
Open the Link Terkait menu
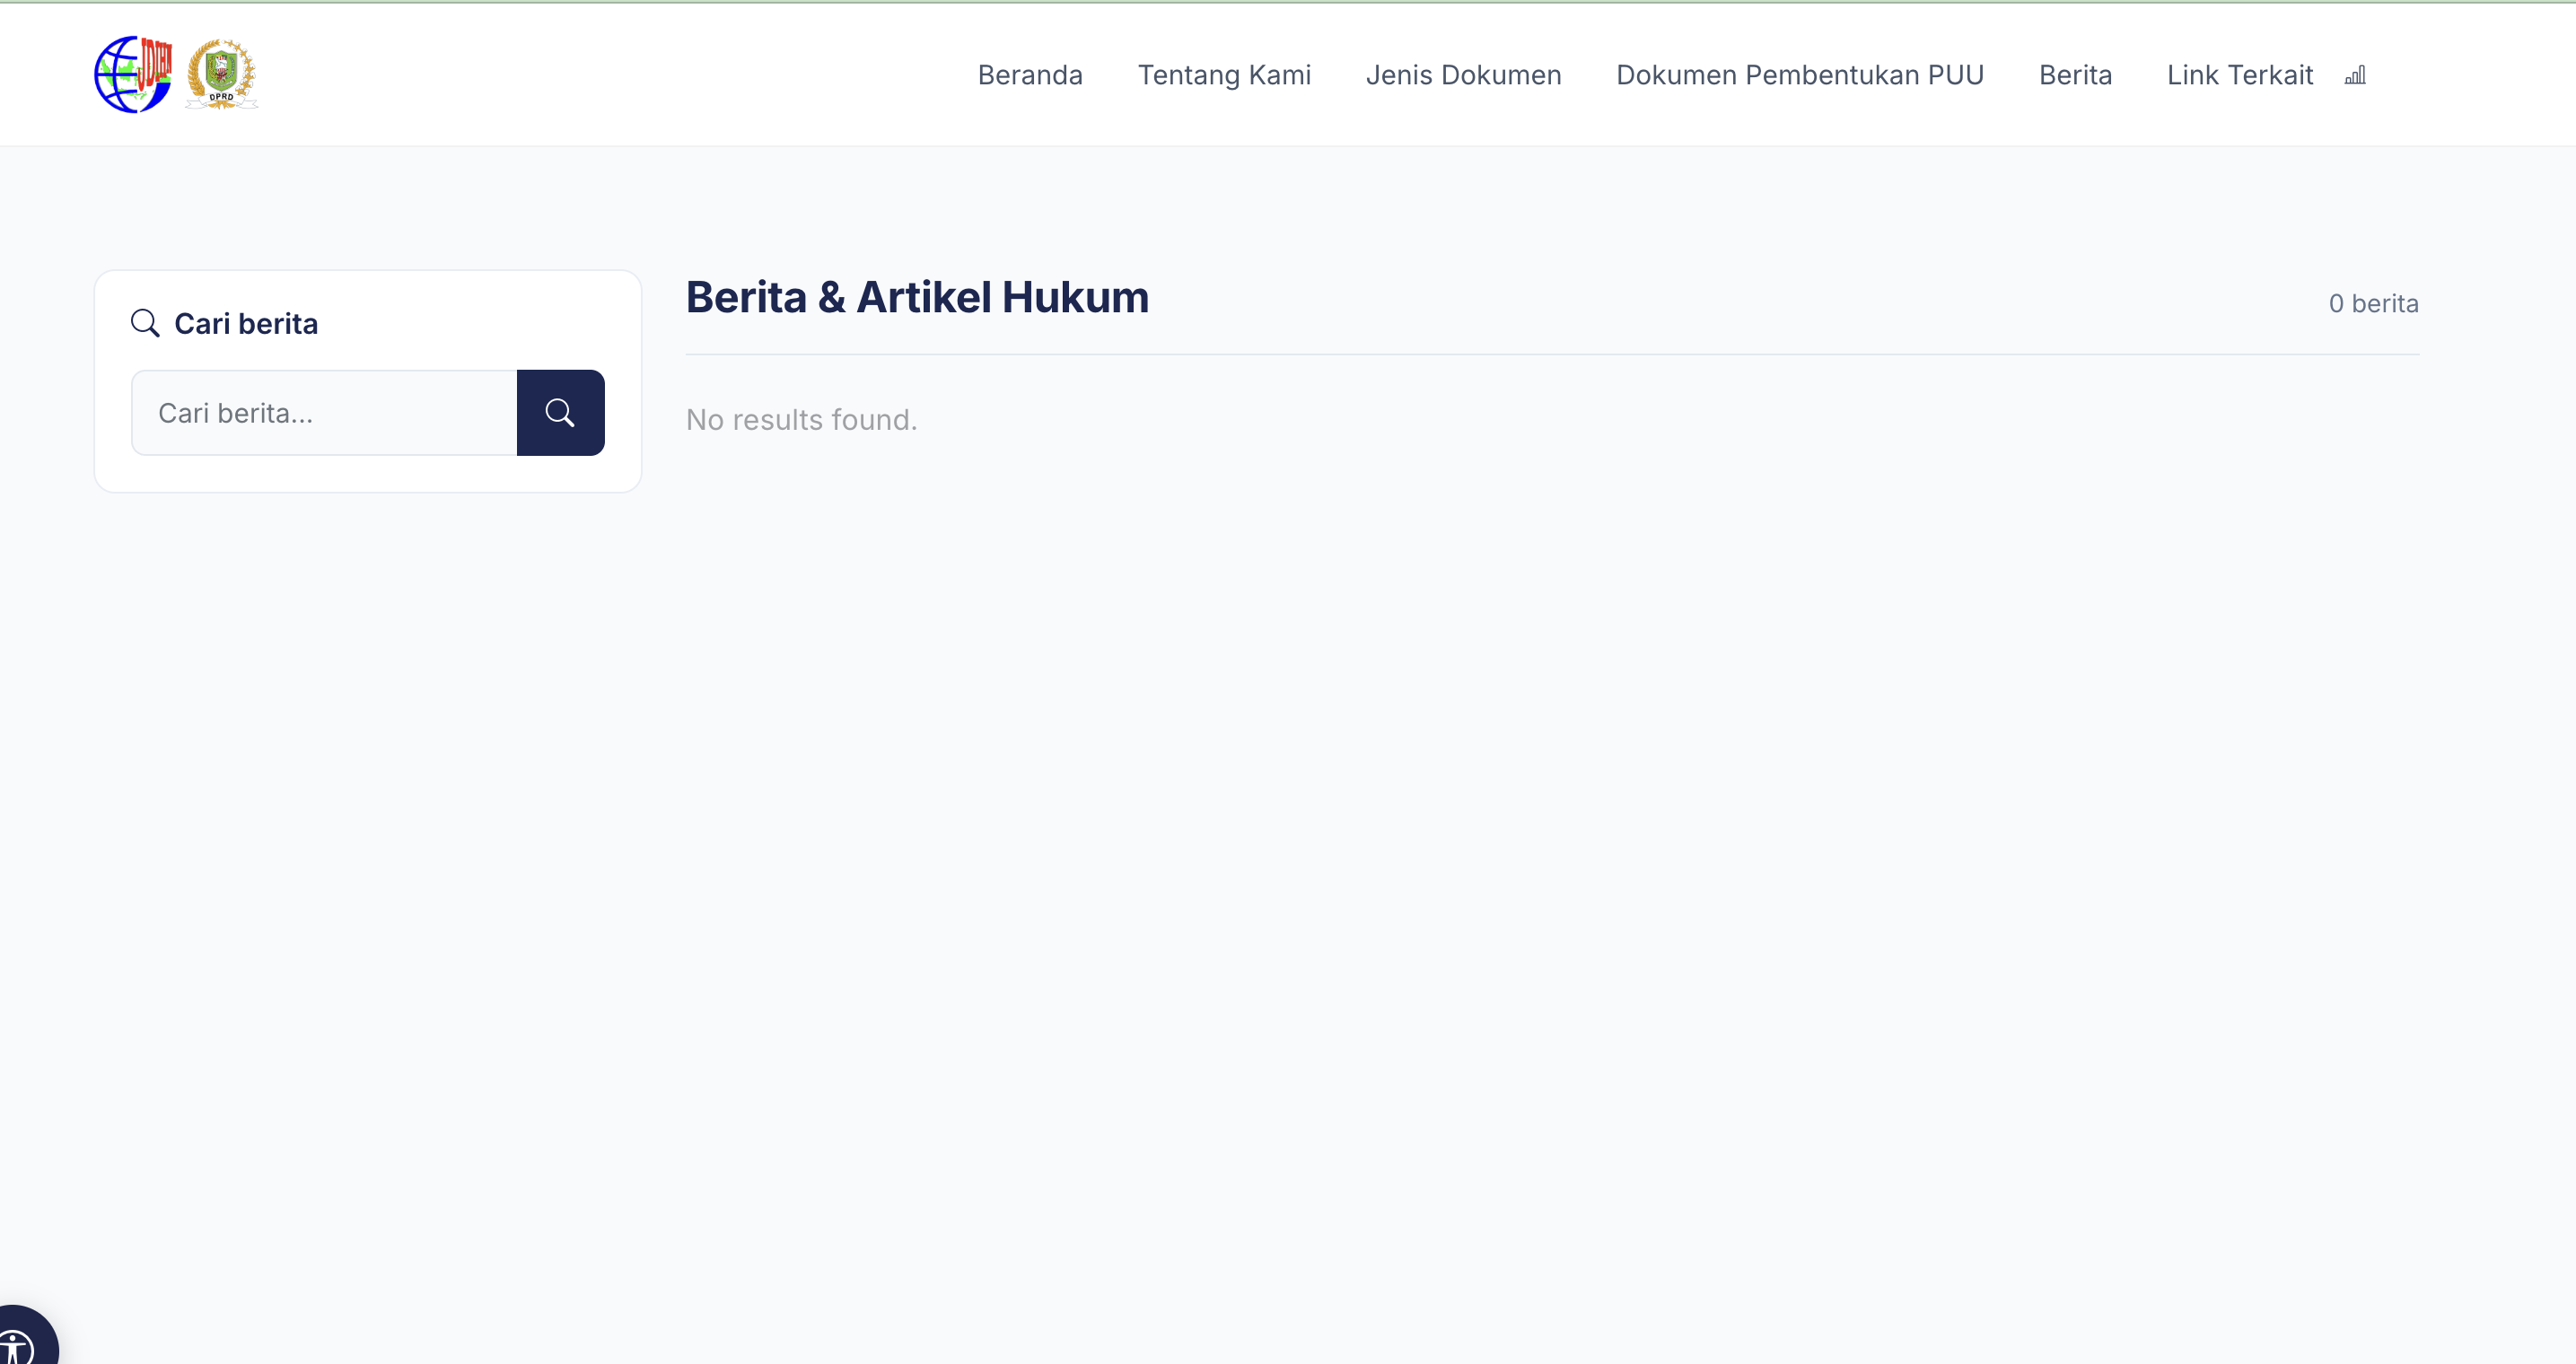(2240, 75)
